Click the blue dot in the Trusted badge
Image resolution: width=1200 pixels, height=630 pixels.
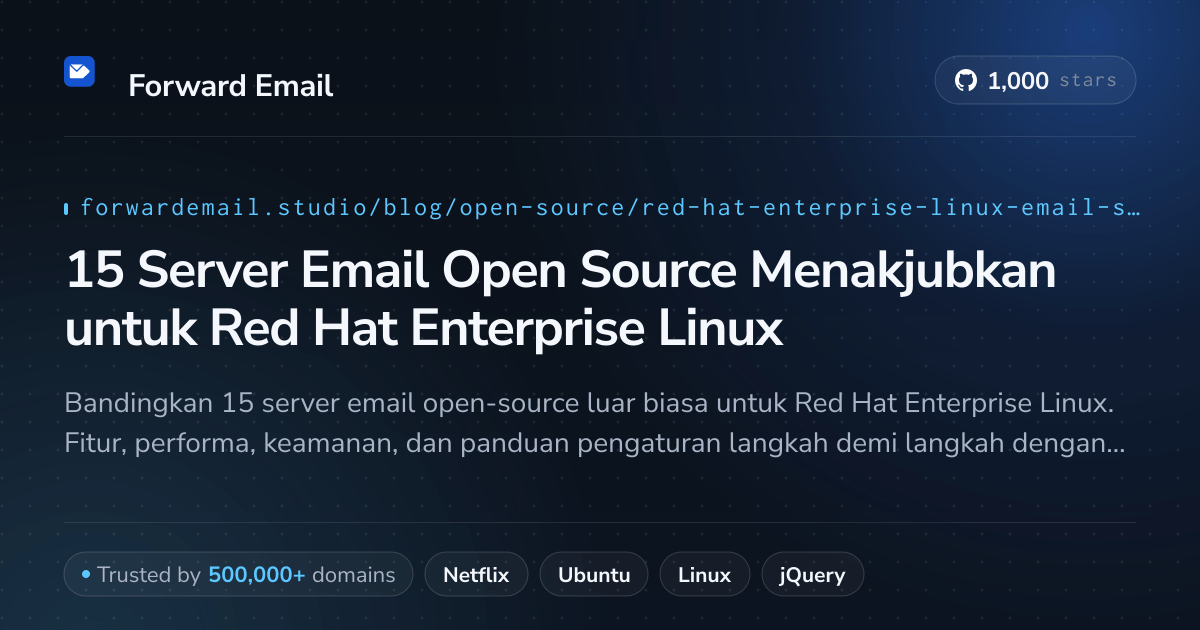[86, 575]
